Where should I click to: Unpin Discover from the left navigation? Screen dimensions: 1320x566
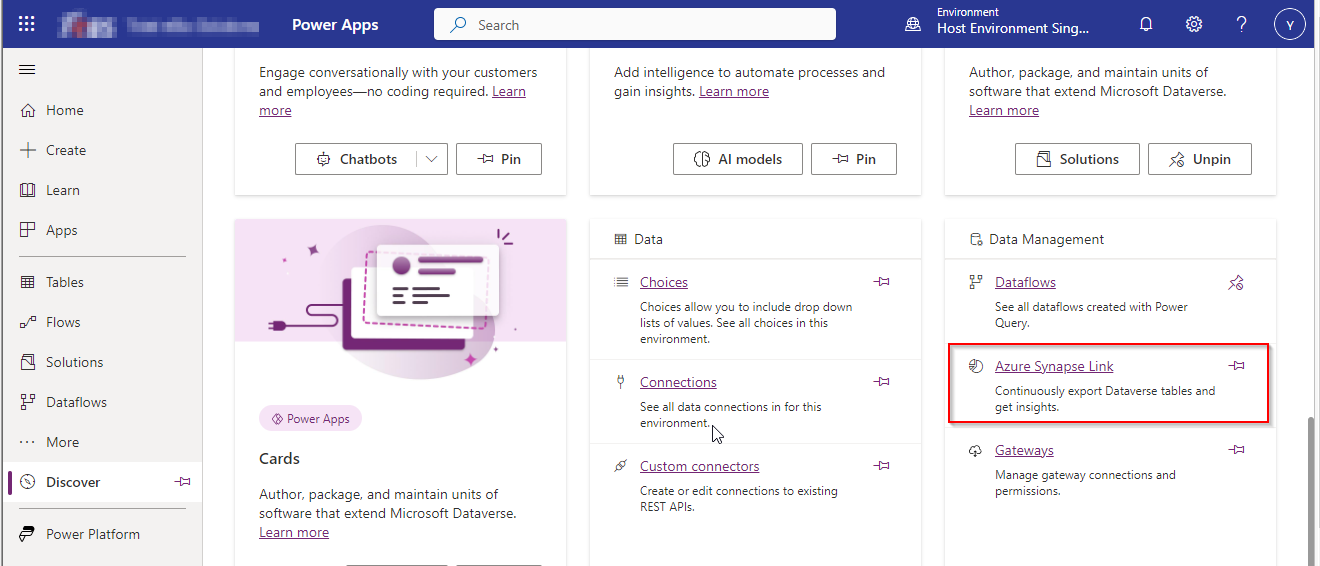click(x=183, y=482)
